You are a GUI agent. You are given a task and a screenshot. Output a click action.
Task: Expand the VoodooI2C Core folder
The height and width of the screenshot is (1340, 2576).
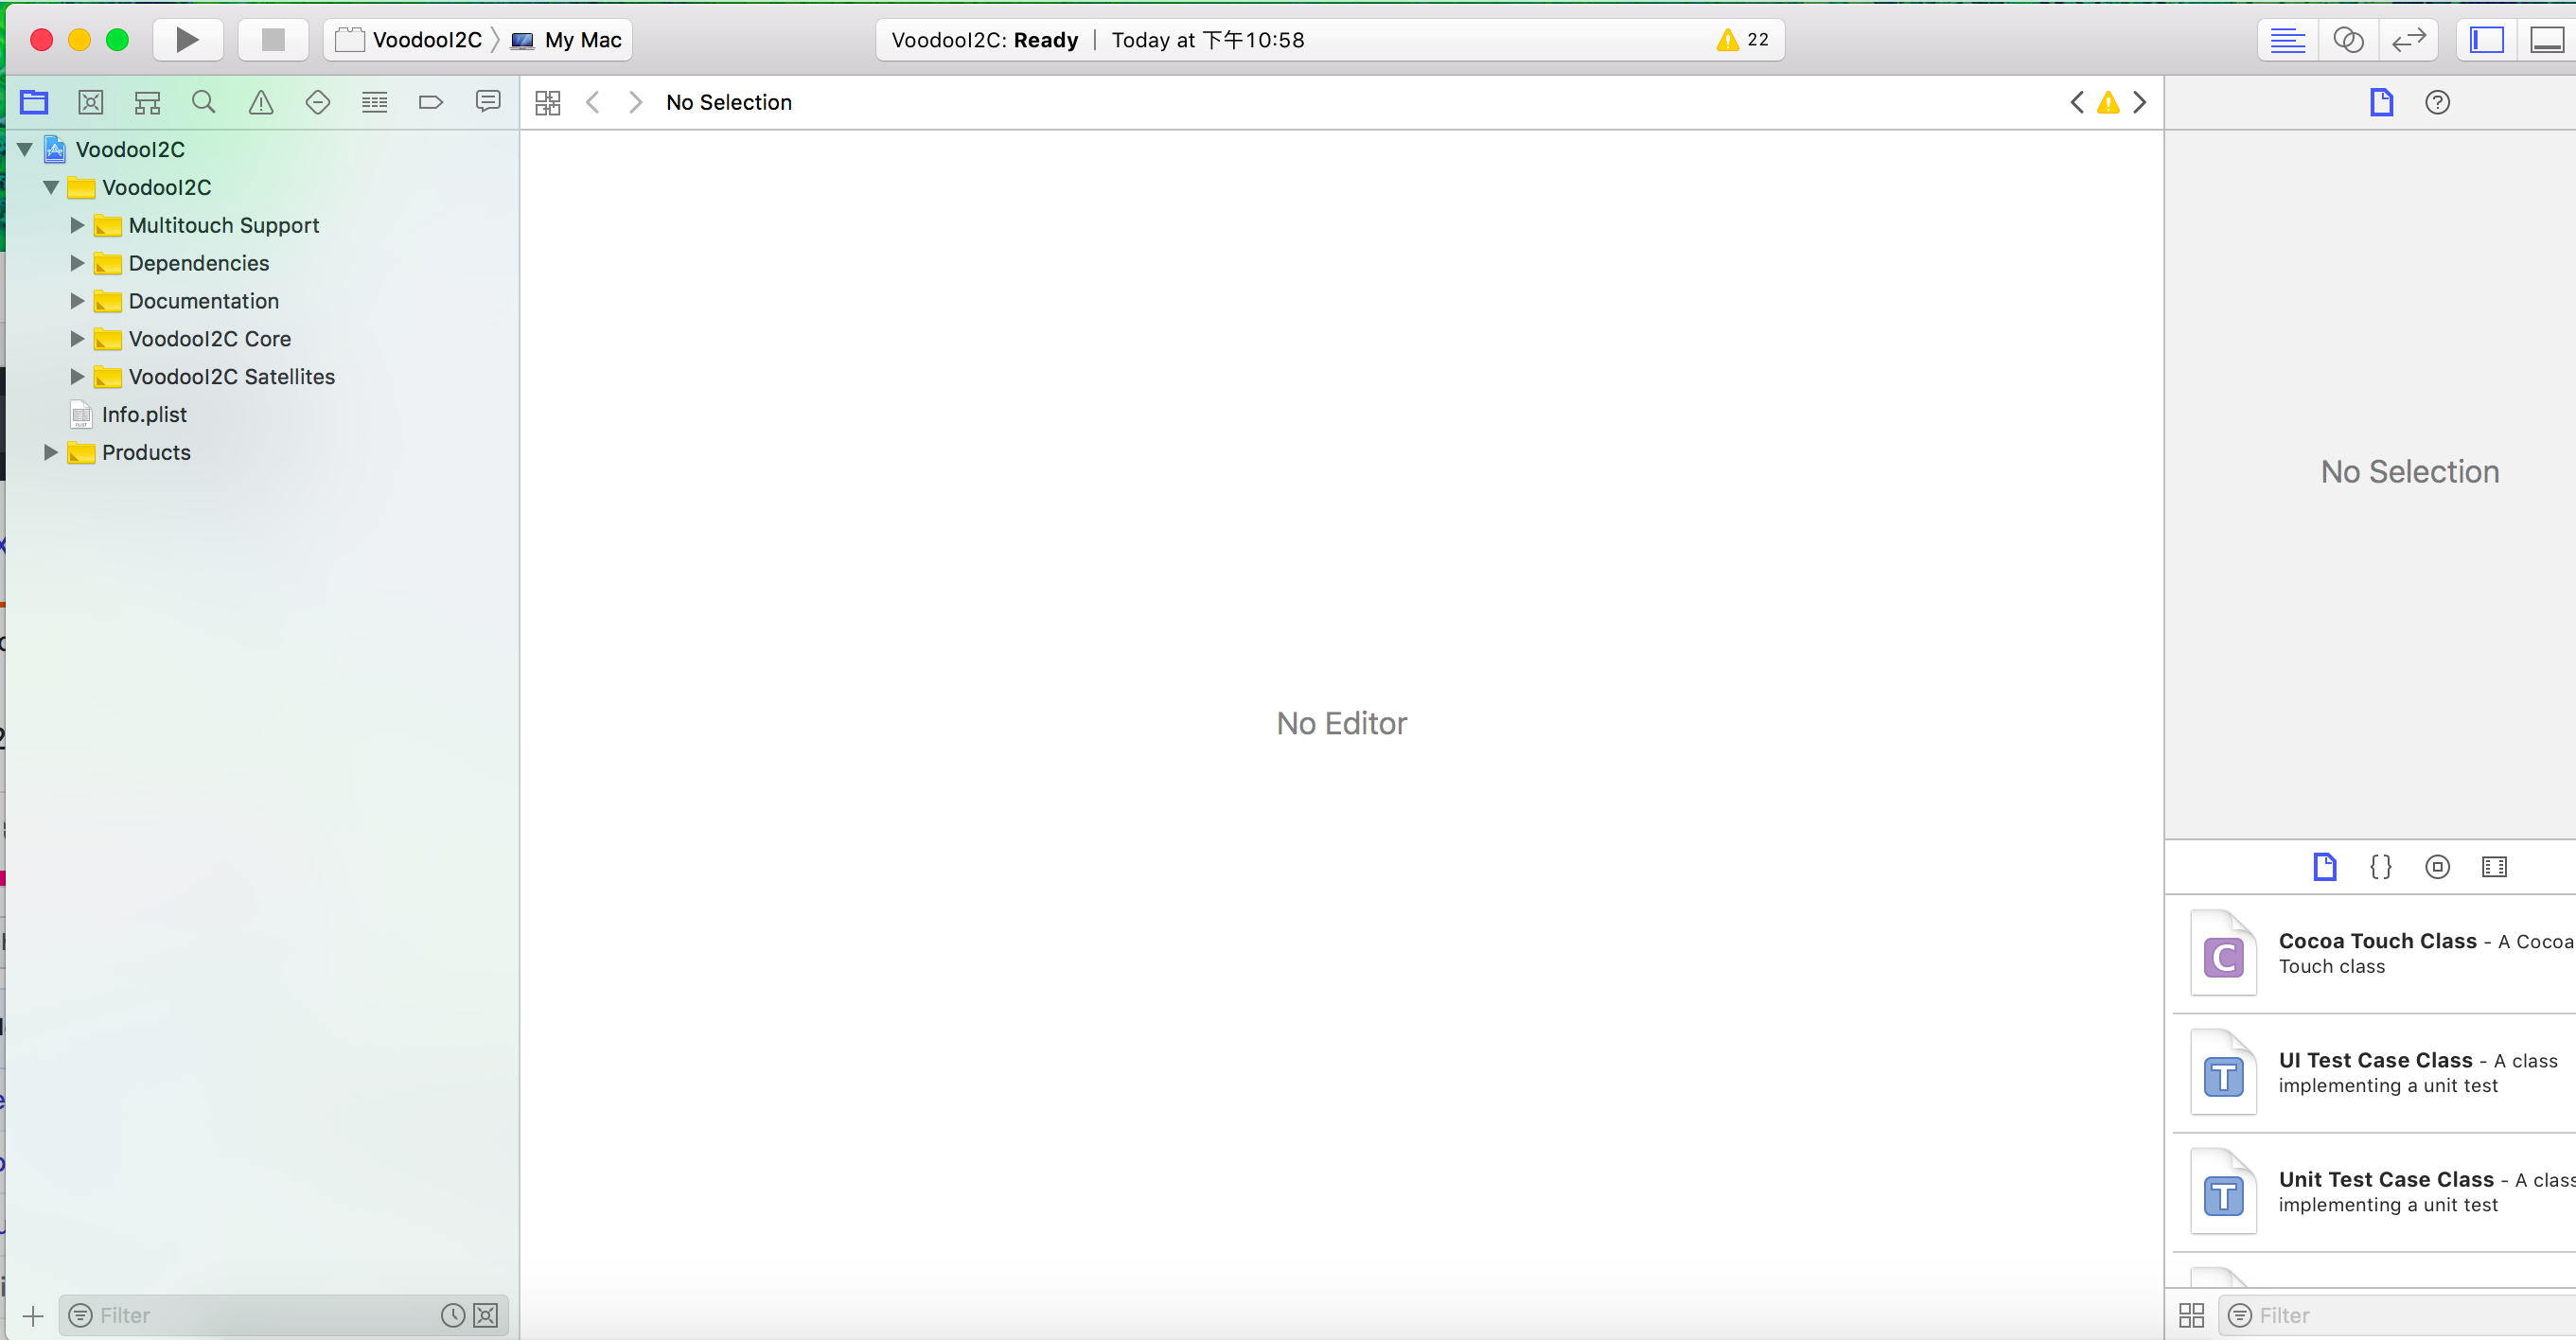click(77, 339)
